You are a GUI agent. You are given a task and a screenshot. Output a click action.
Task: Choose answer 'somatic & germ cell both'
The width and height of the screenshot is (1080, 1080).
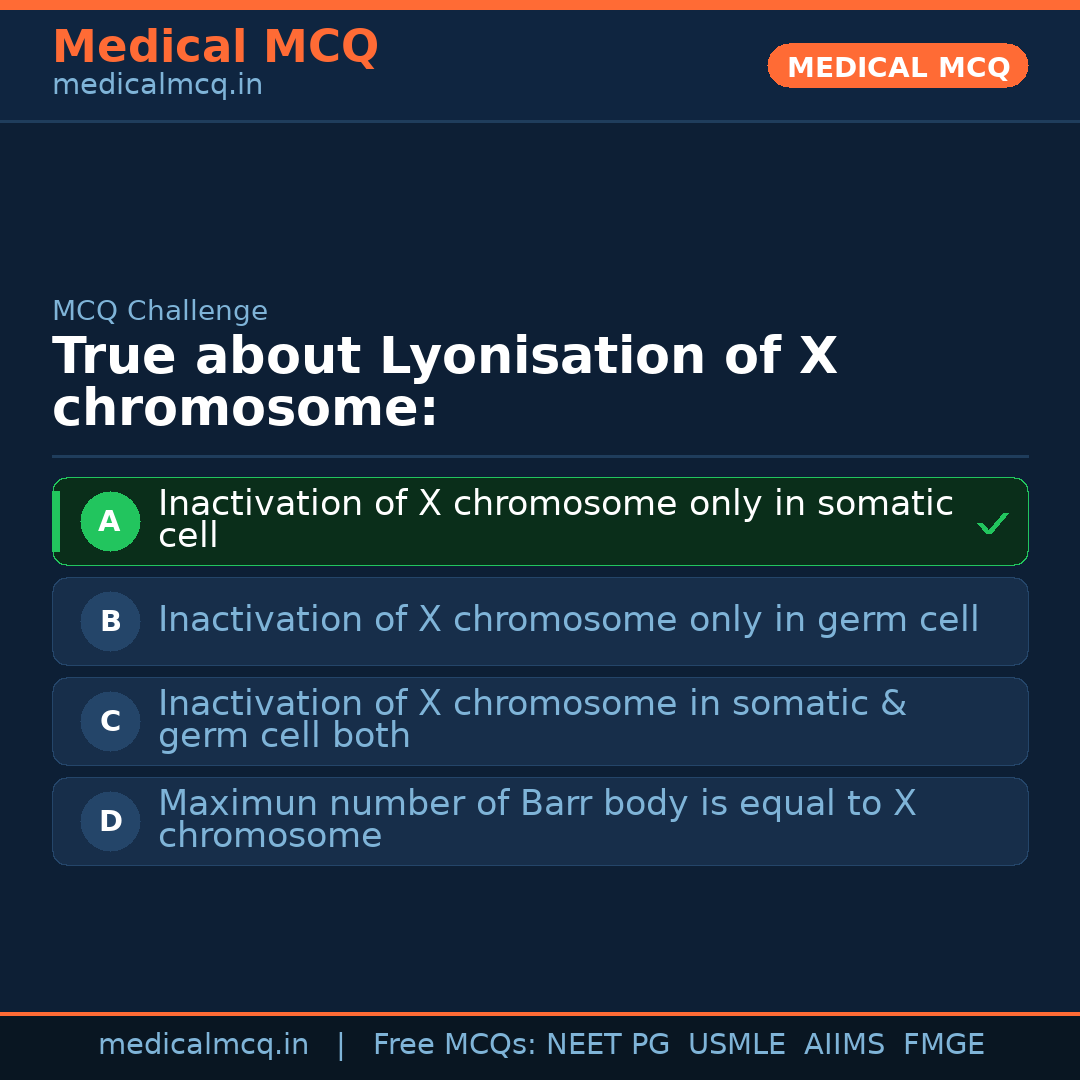coord(532,720)
